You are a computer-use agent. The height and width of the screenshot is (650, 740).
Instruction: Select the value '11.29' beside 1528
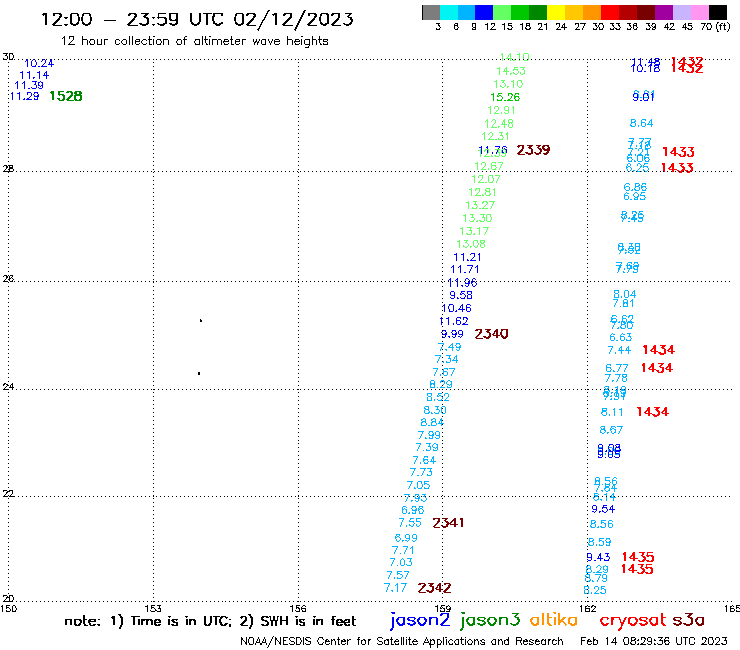[x=25, y=96]
